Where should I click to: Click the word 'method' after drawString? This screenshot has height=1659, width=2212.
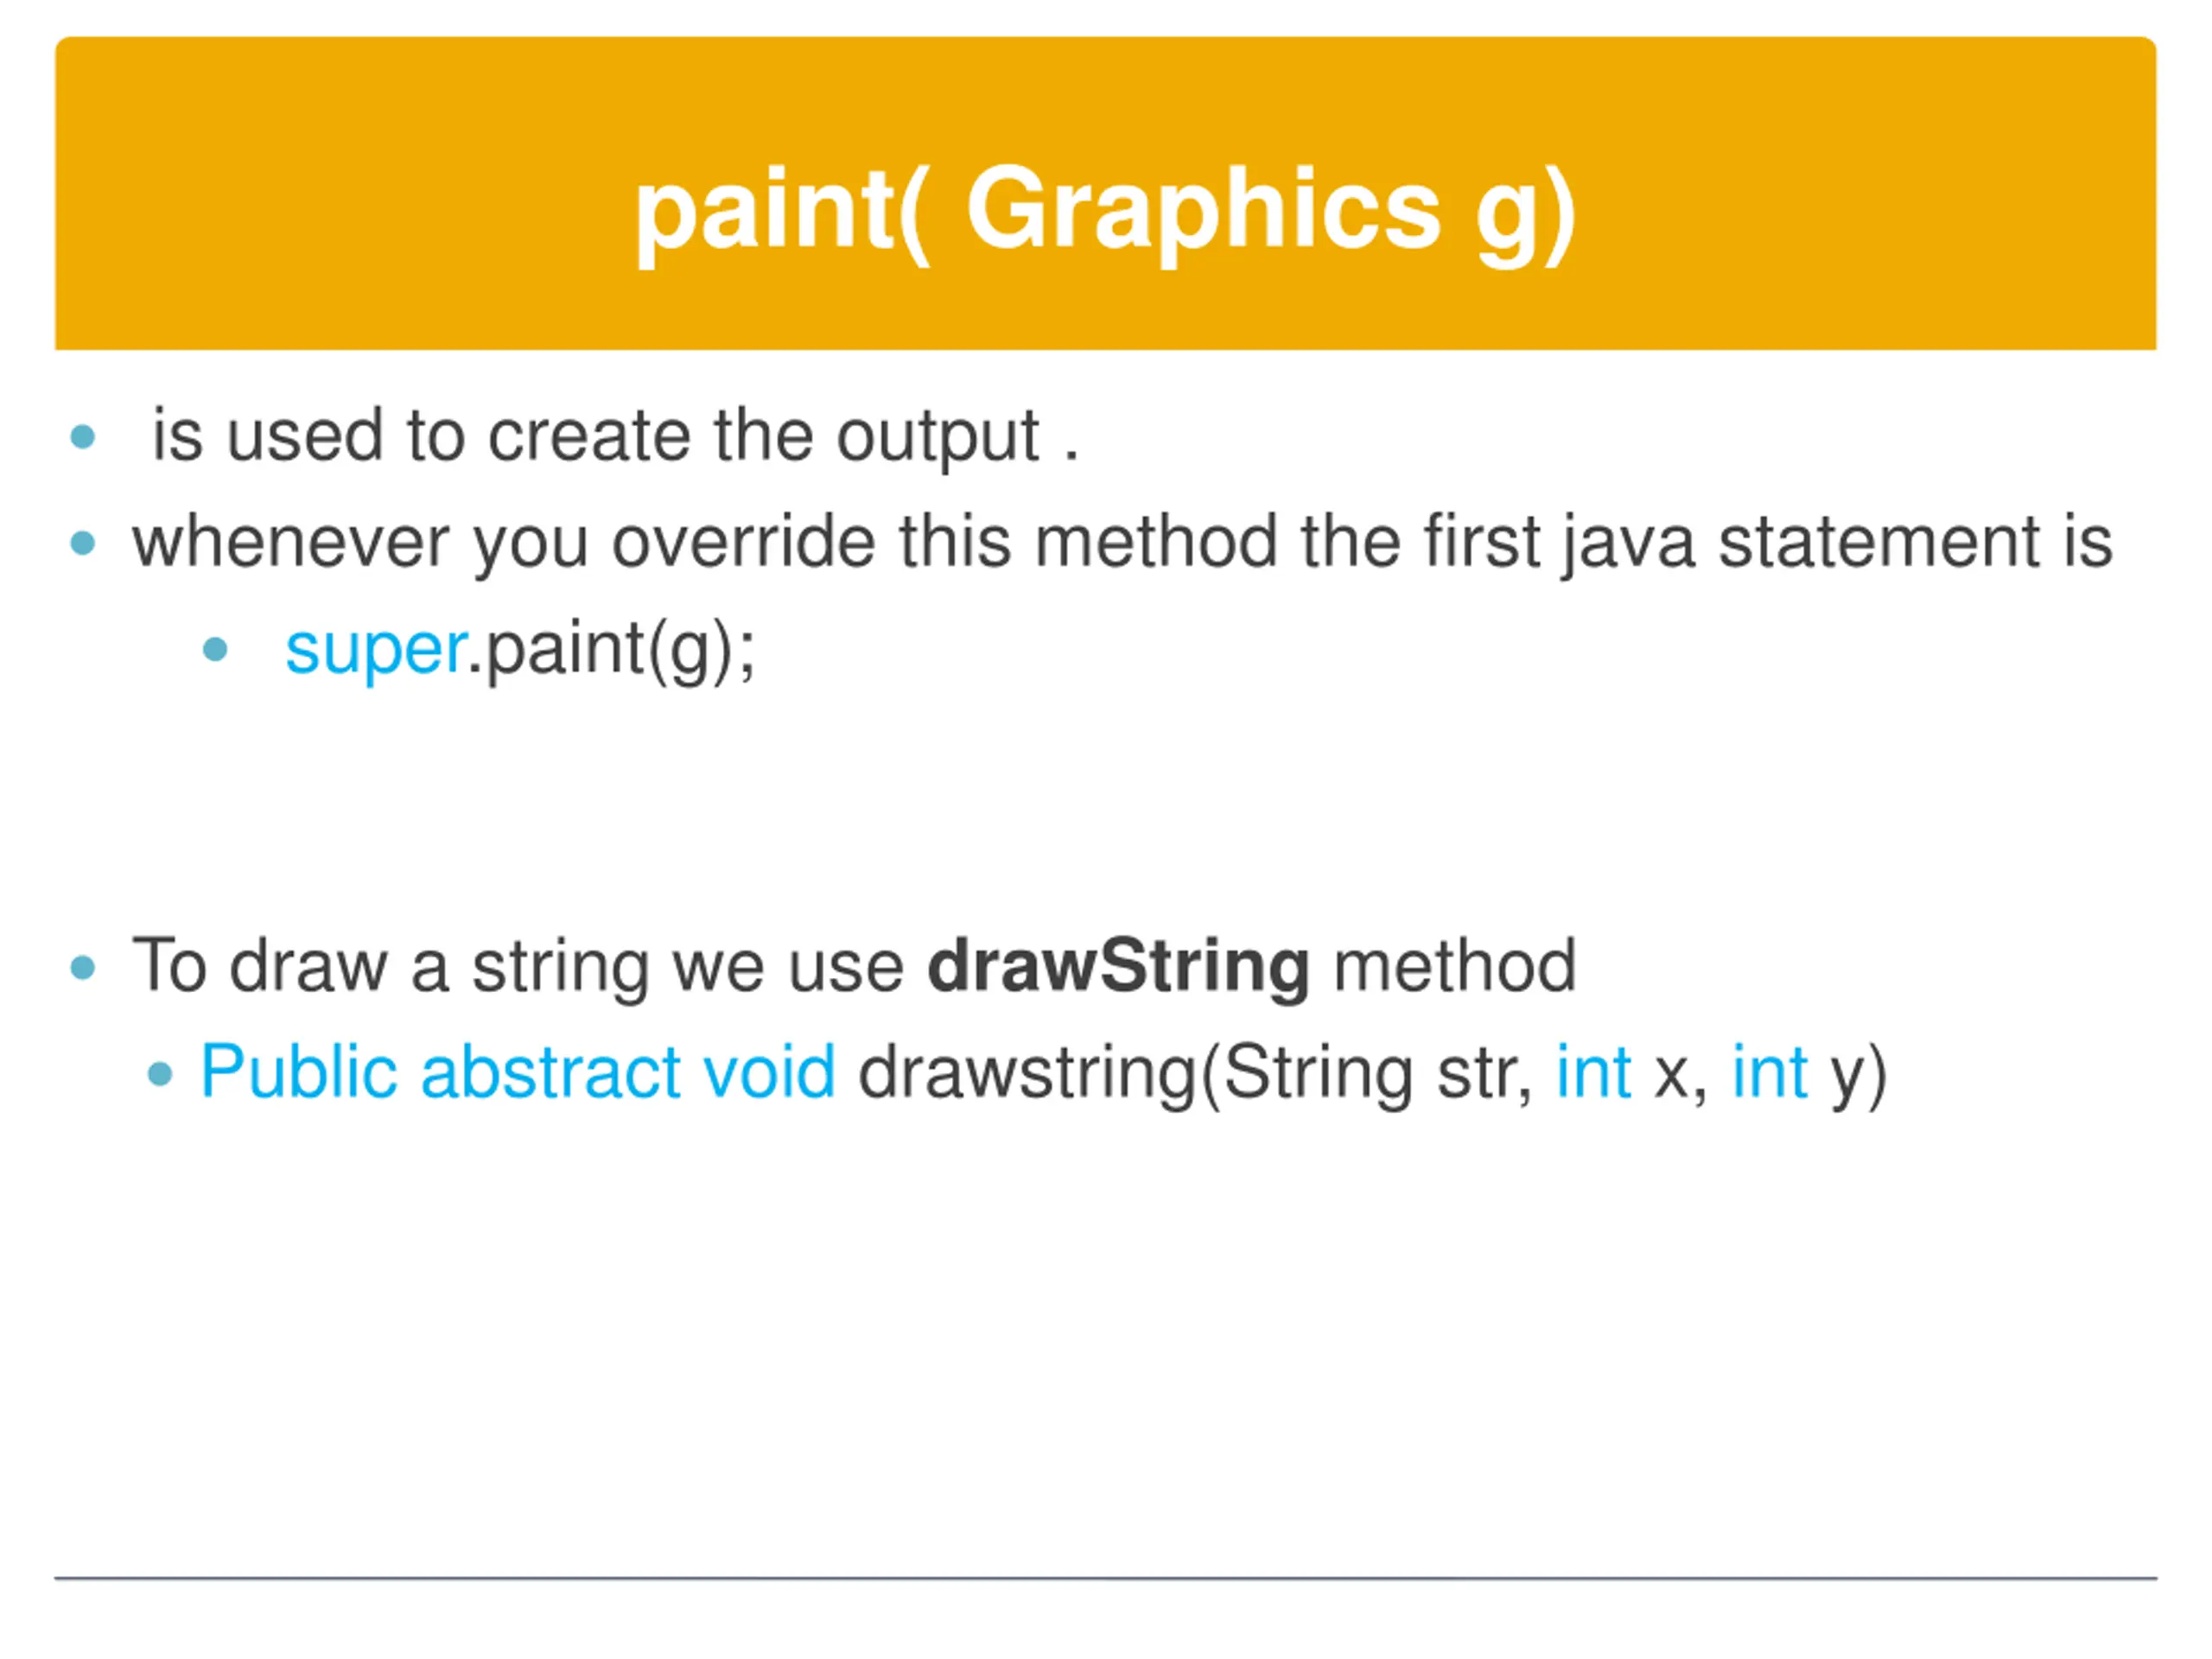click(x=1455, y=967)
